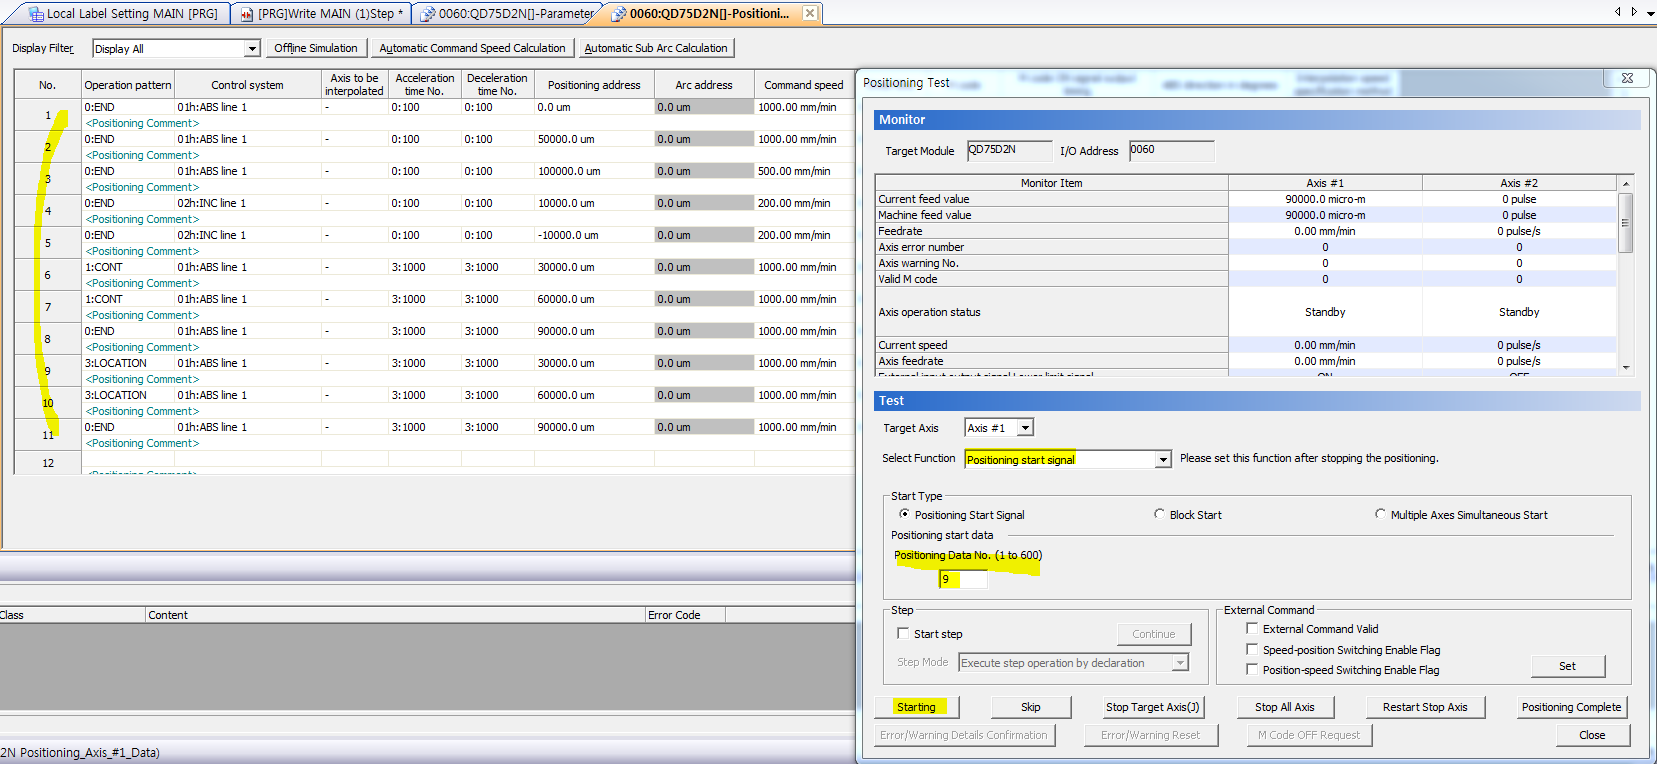
Task: Click the Local Label Setting tab icon
Action: 36,14
